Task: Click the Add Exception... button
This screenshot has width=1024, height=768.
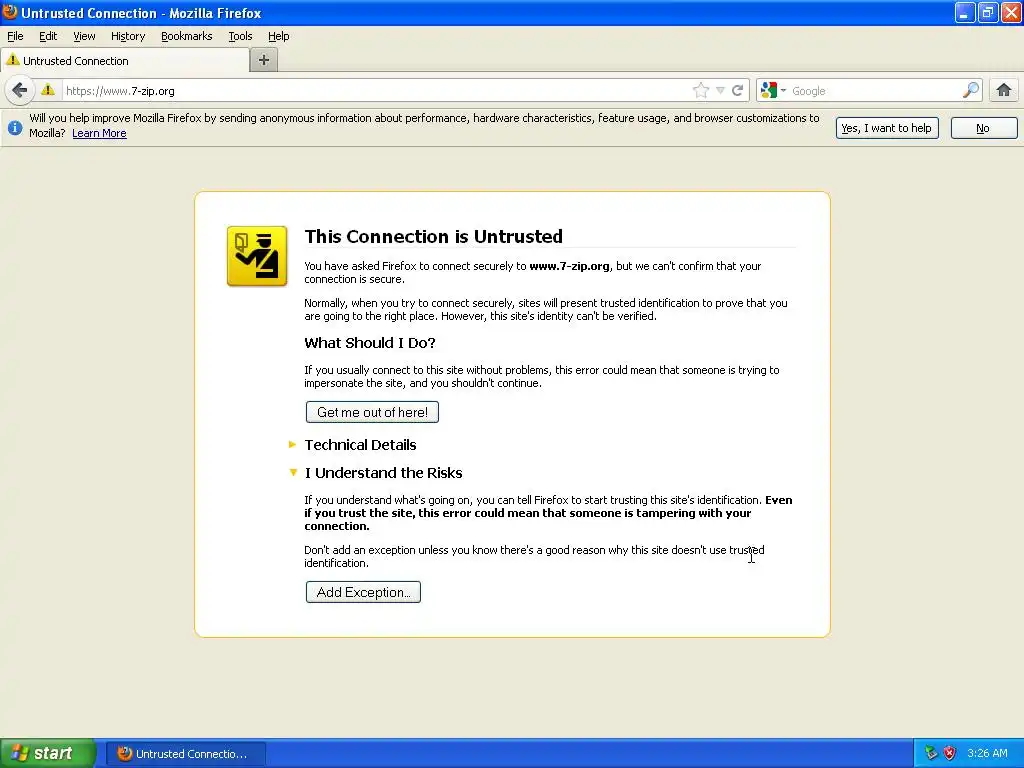Action: pos(363,592)
